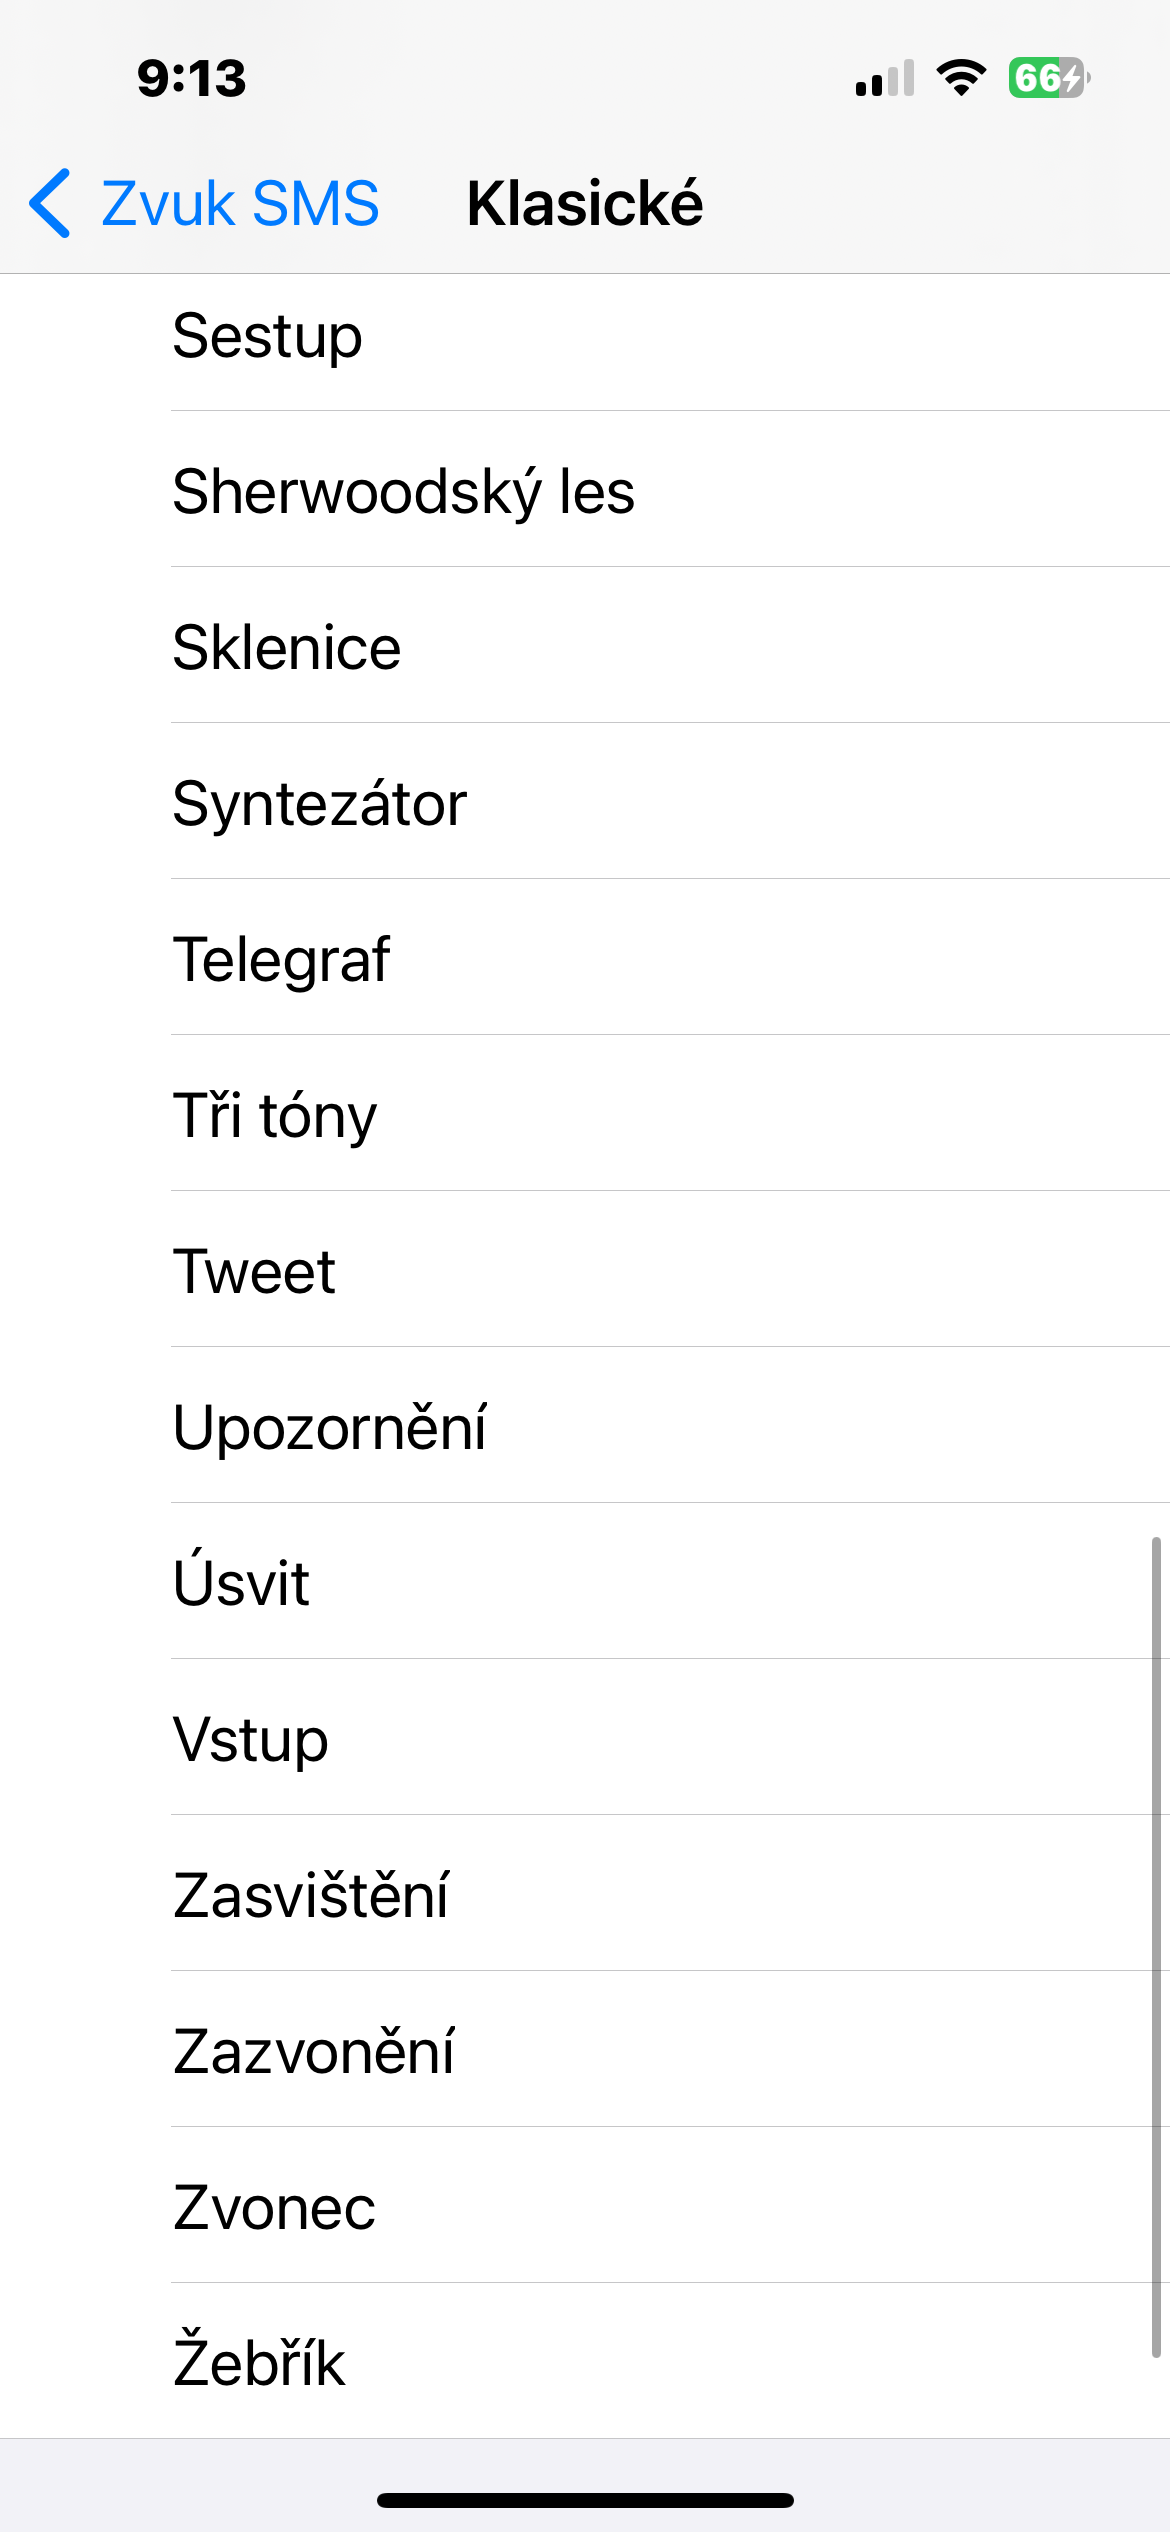Screen dimensions: 1170x2532
Task: Tap the back chevron arrow
Action: (50, 203)
